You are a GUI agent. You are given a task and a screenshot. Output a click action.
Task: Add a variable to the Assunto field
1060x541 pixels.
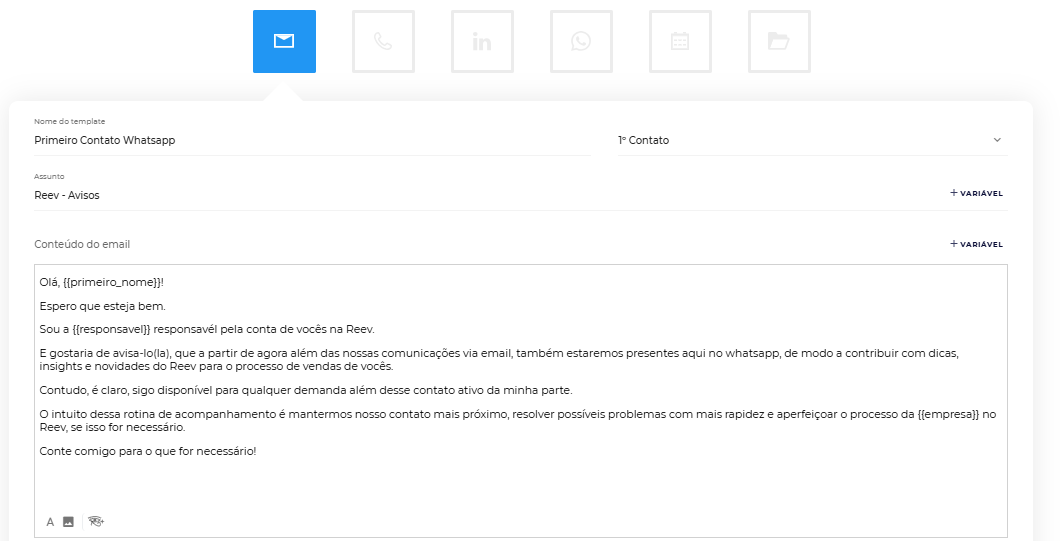[976, 193]
